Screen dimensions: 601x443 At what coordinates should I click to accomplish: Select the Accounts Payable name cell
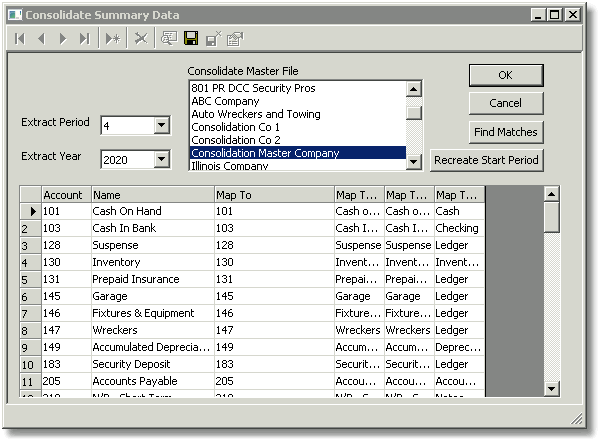(x=153, y=381)
